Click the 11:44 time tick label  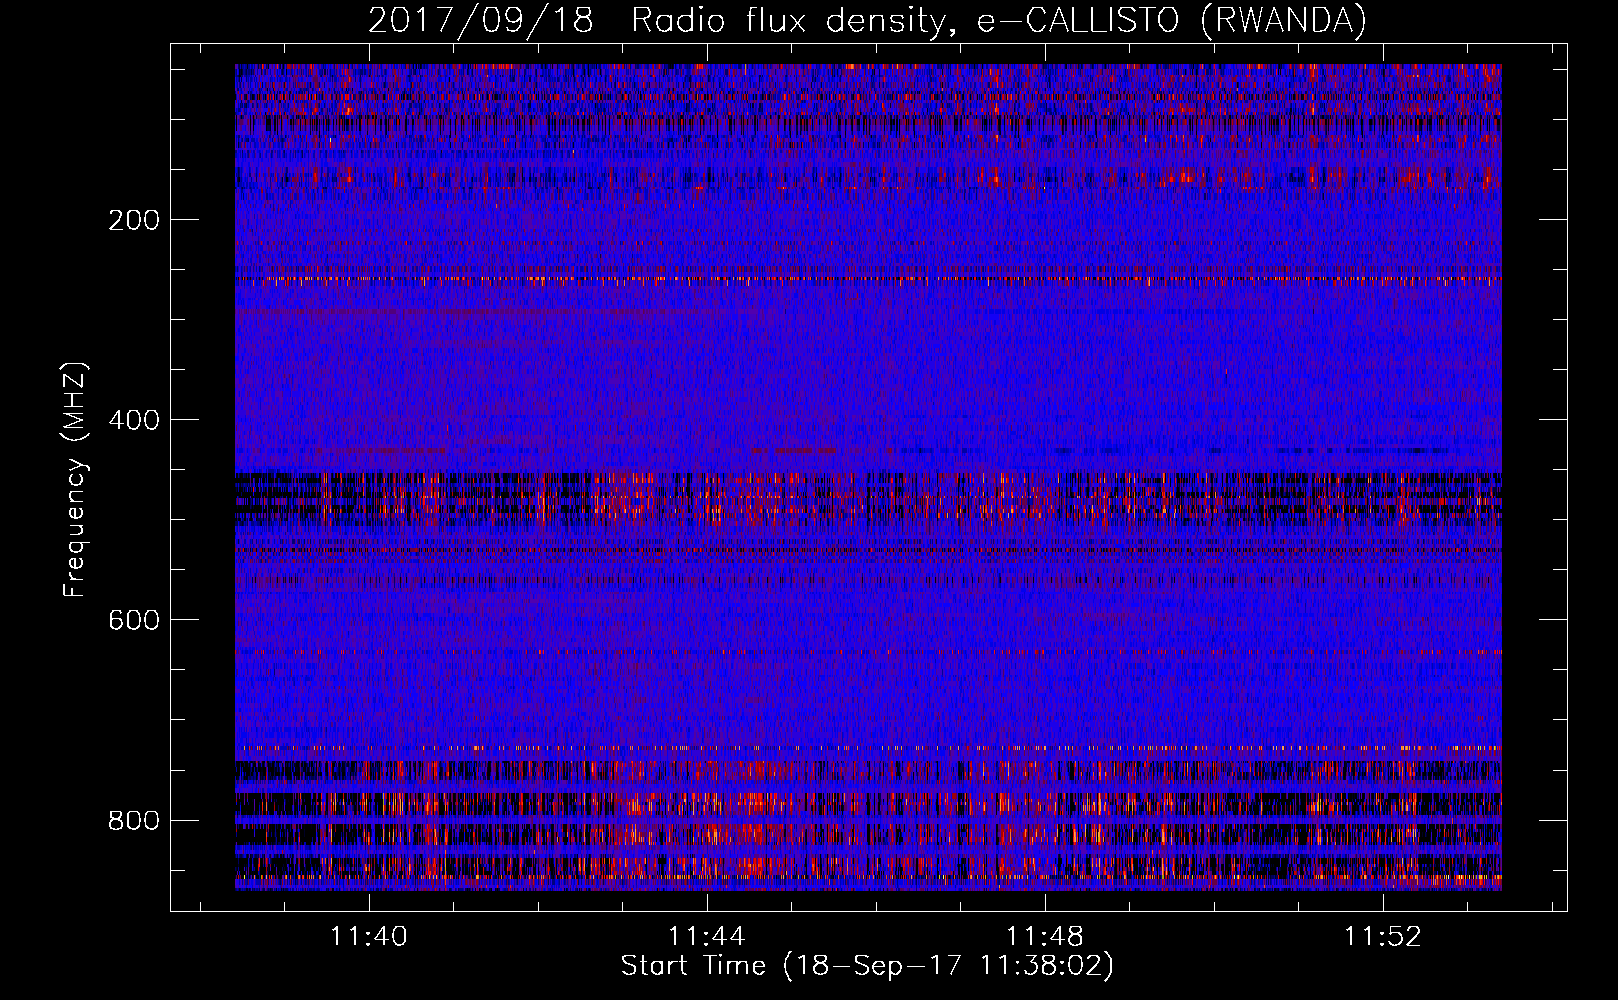tap(707, 937)
